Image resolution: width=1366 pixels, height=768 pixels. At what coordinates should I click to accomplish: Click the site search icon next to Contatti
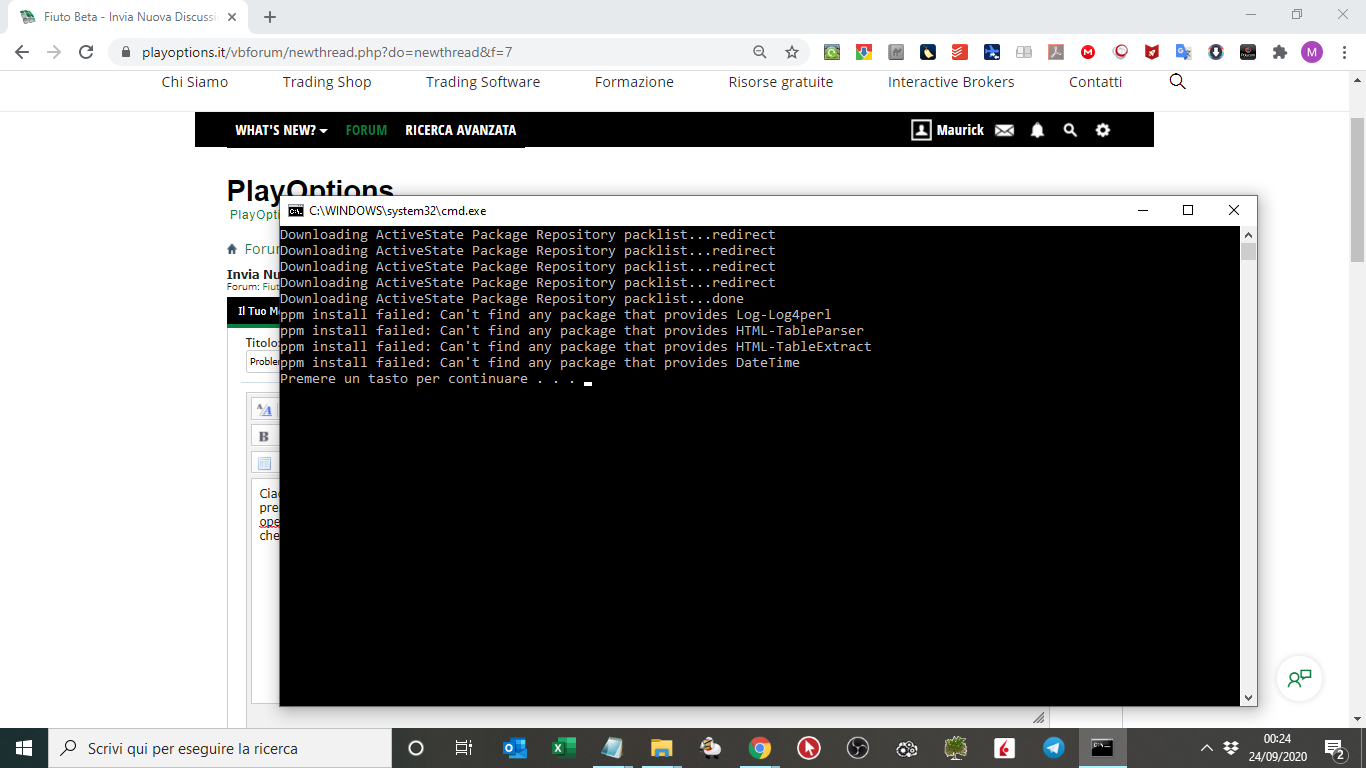click(1177, 82)
